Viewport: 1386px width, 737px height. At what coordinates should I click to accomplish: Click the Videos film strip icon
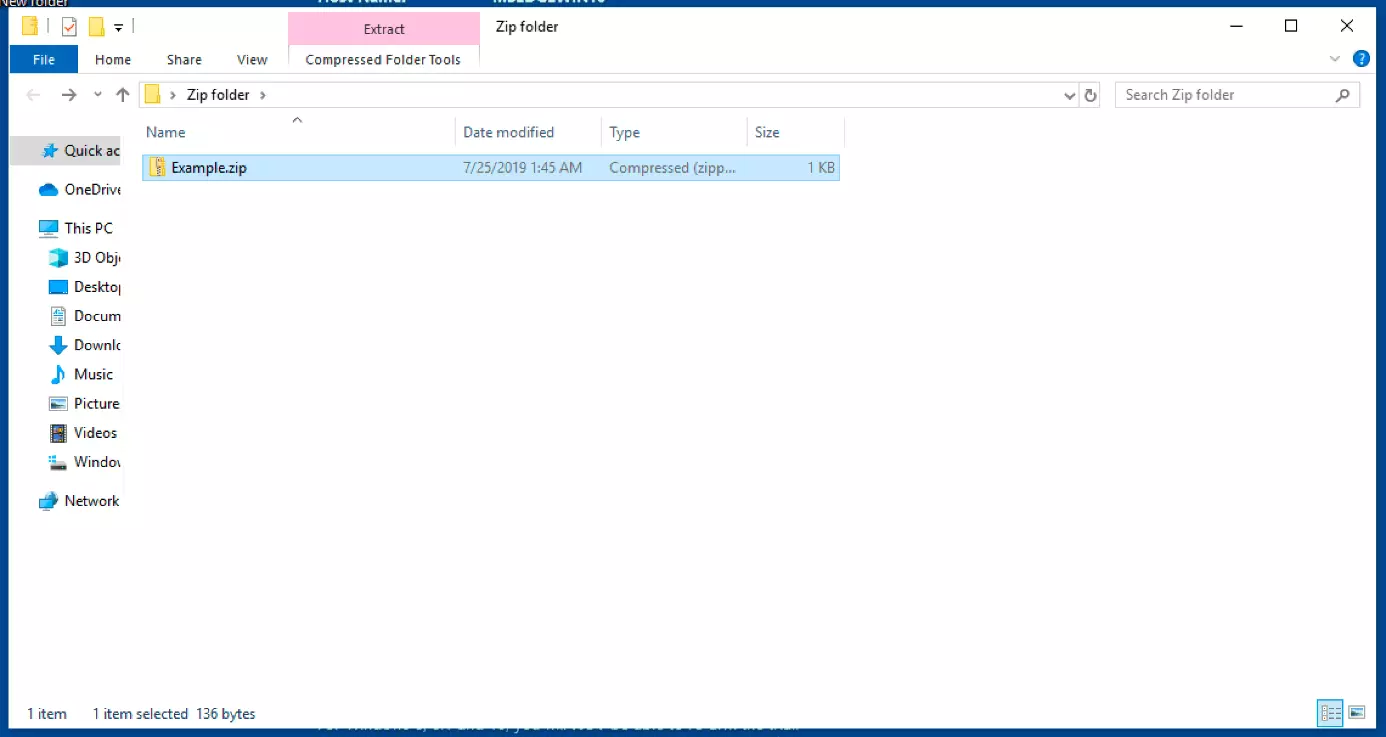(58, 433)
